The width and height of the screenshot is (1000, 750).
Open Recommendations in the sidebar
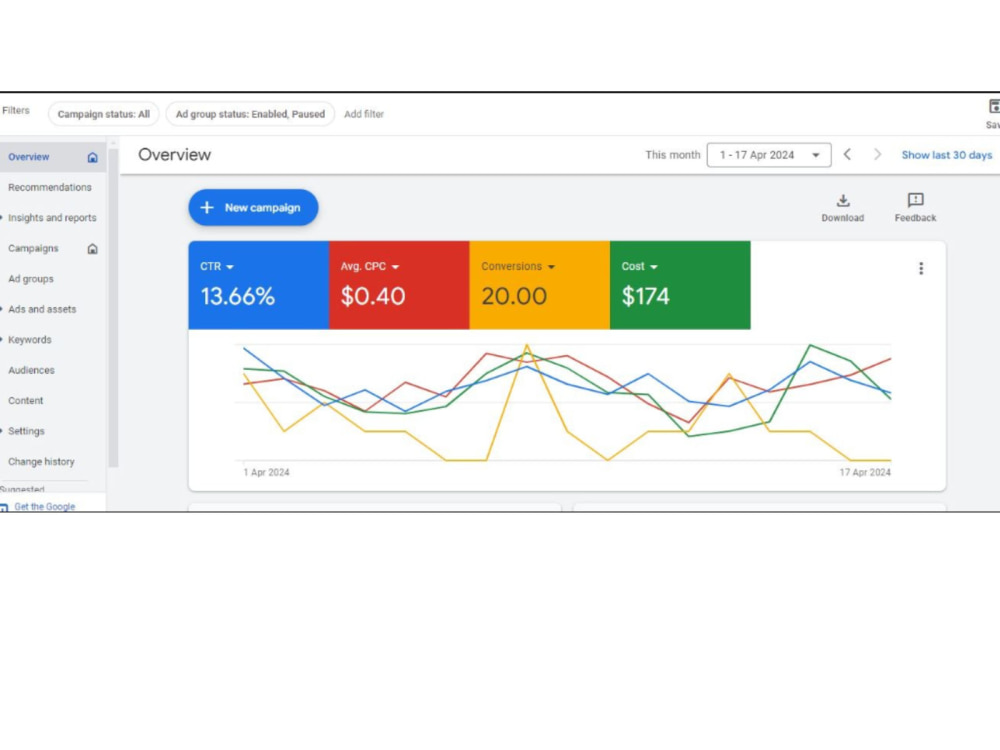(50, 188)
